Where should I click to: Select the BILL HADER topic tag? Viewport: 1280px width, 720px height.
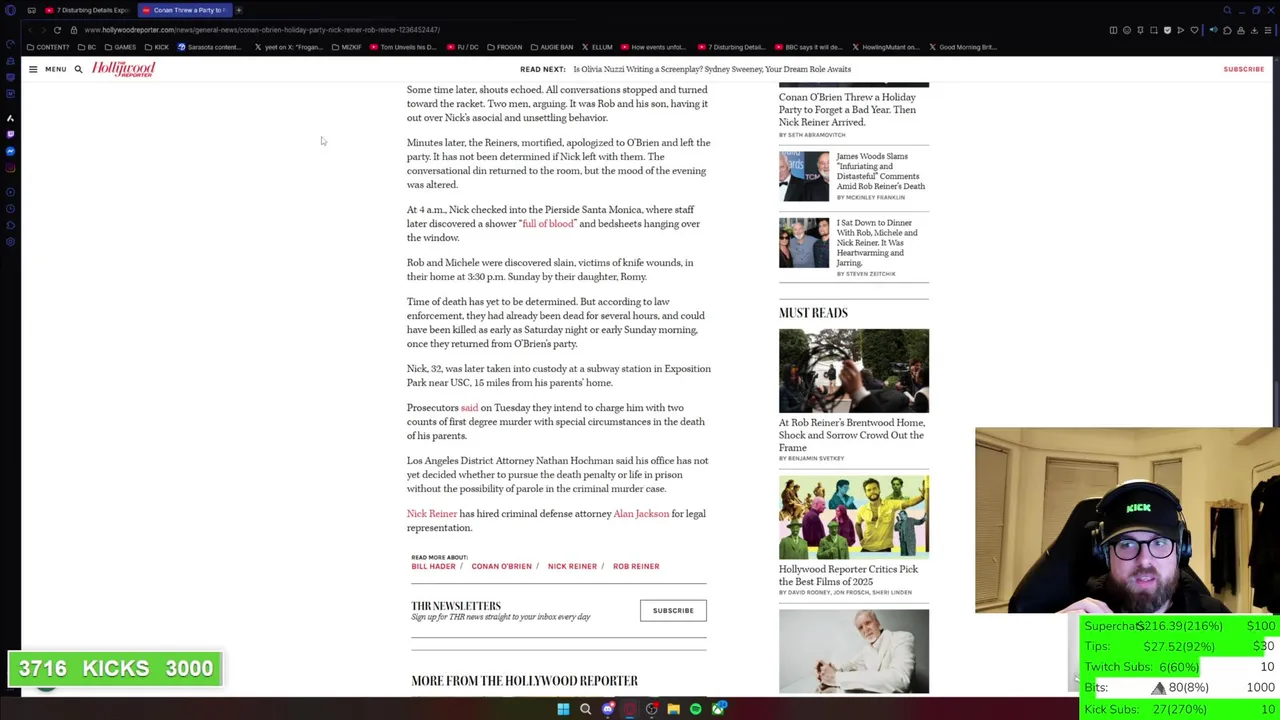click(x=433, y=566)
